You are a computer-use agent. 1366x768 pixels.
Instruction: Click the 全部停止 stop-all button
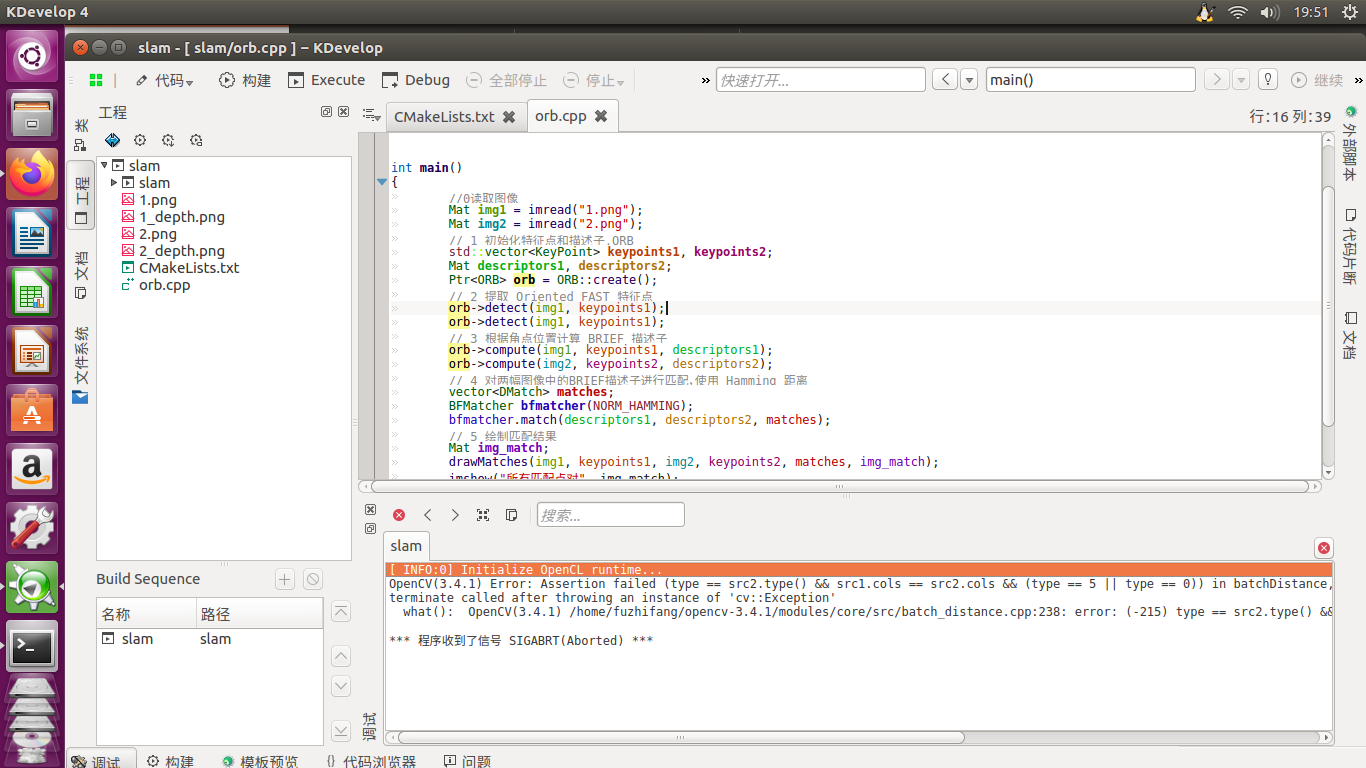click(x=506, y=80)
